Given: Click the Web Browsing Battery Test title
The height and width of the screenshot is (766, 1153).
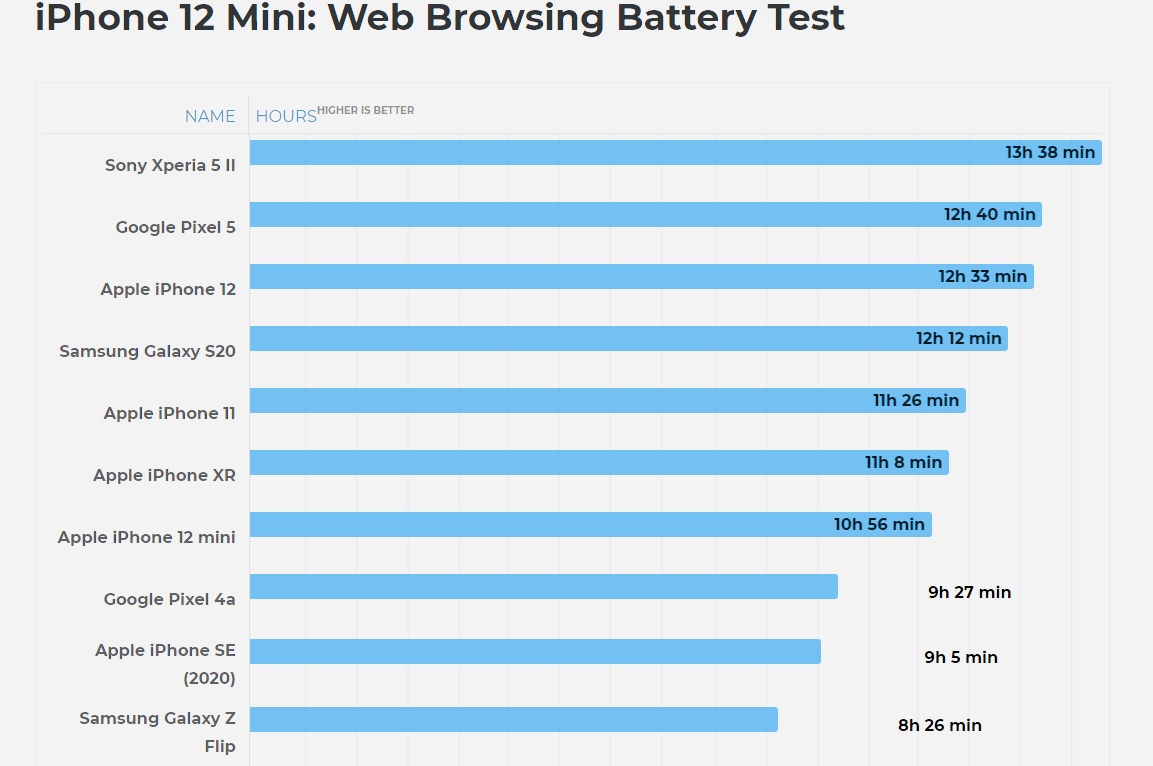Looking at the screenshot, I should coord(440,18).
